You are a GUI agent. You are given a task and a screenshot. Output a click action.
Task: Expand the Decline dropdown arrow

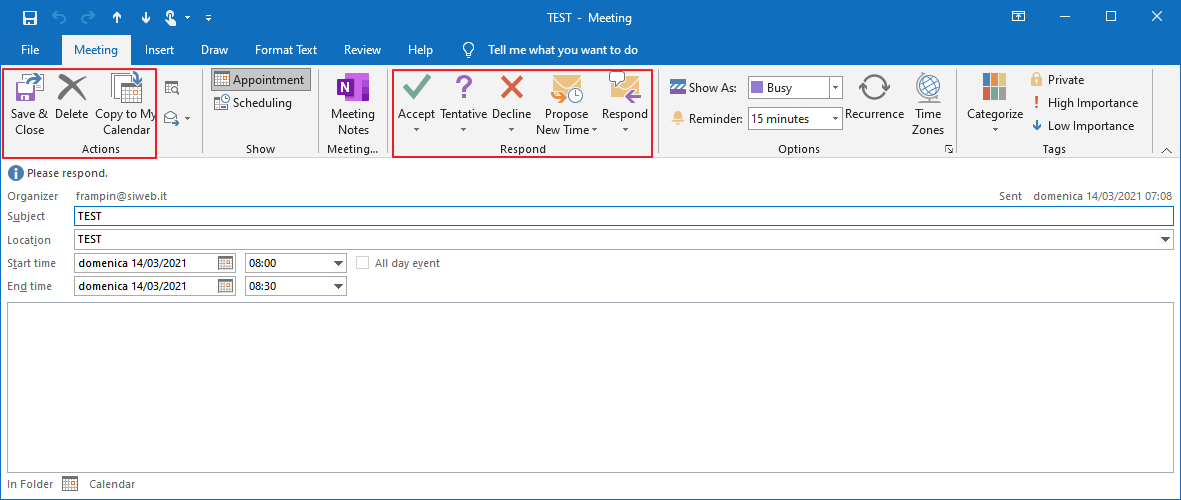pos(511,130)
